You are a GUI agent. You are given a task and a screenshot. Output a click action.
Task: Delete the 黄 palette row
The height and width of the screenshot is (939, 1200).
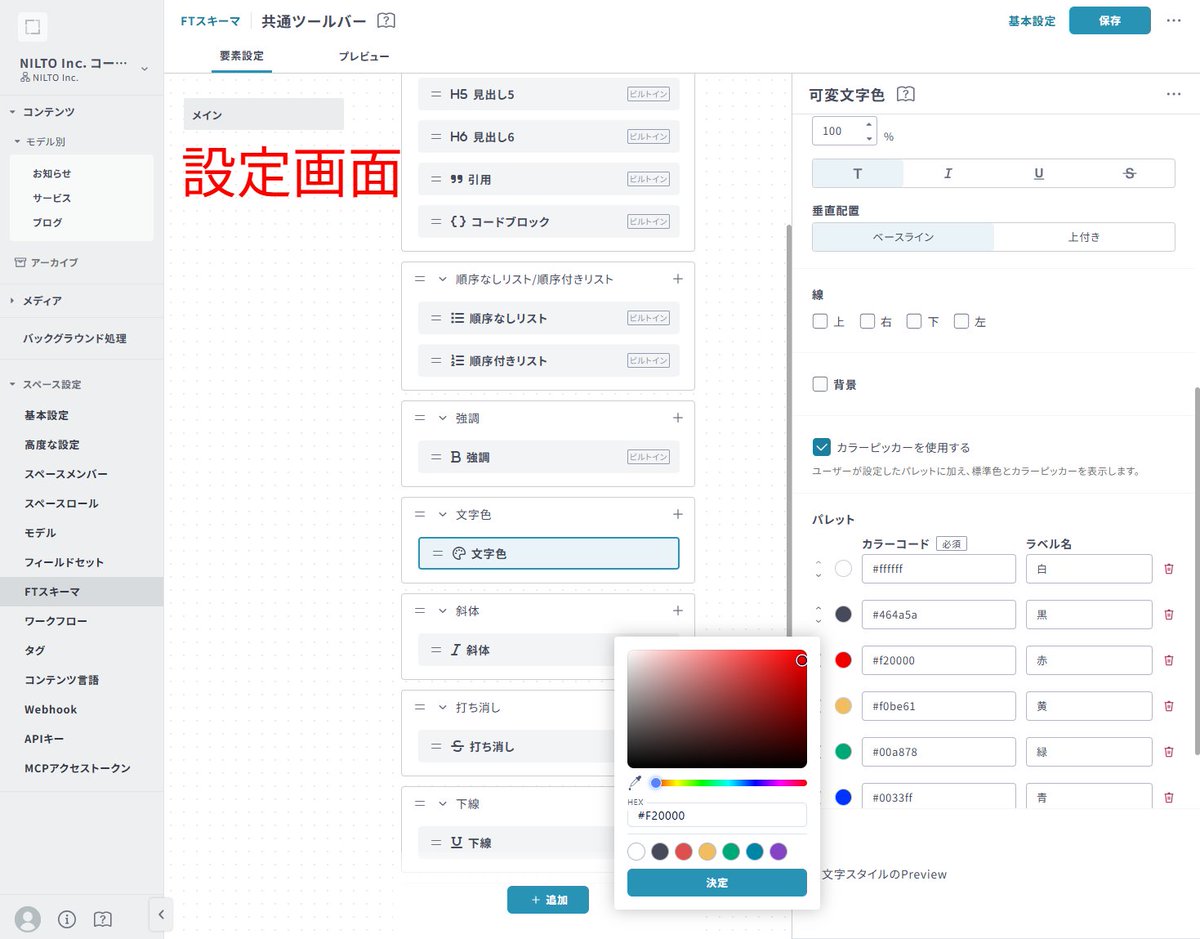pos(1168,706)
